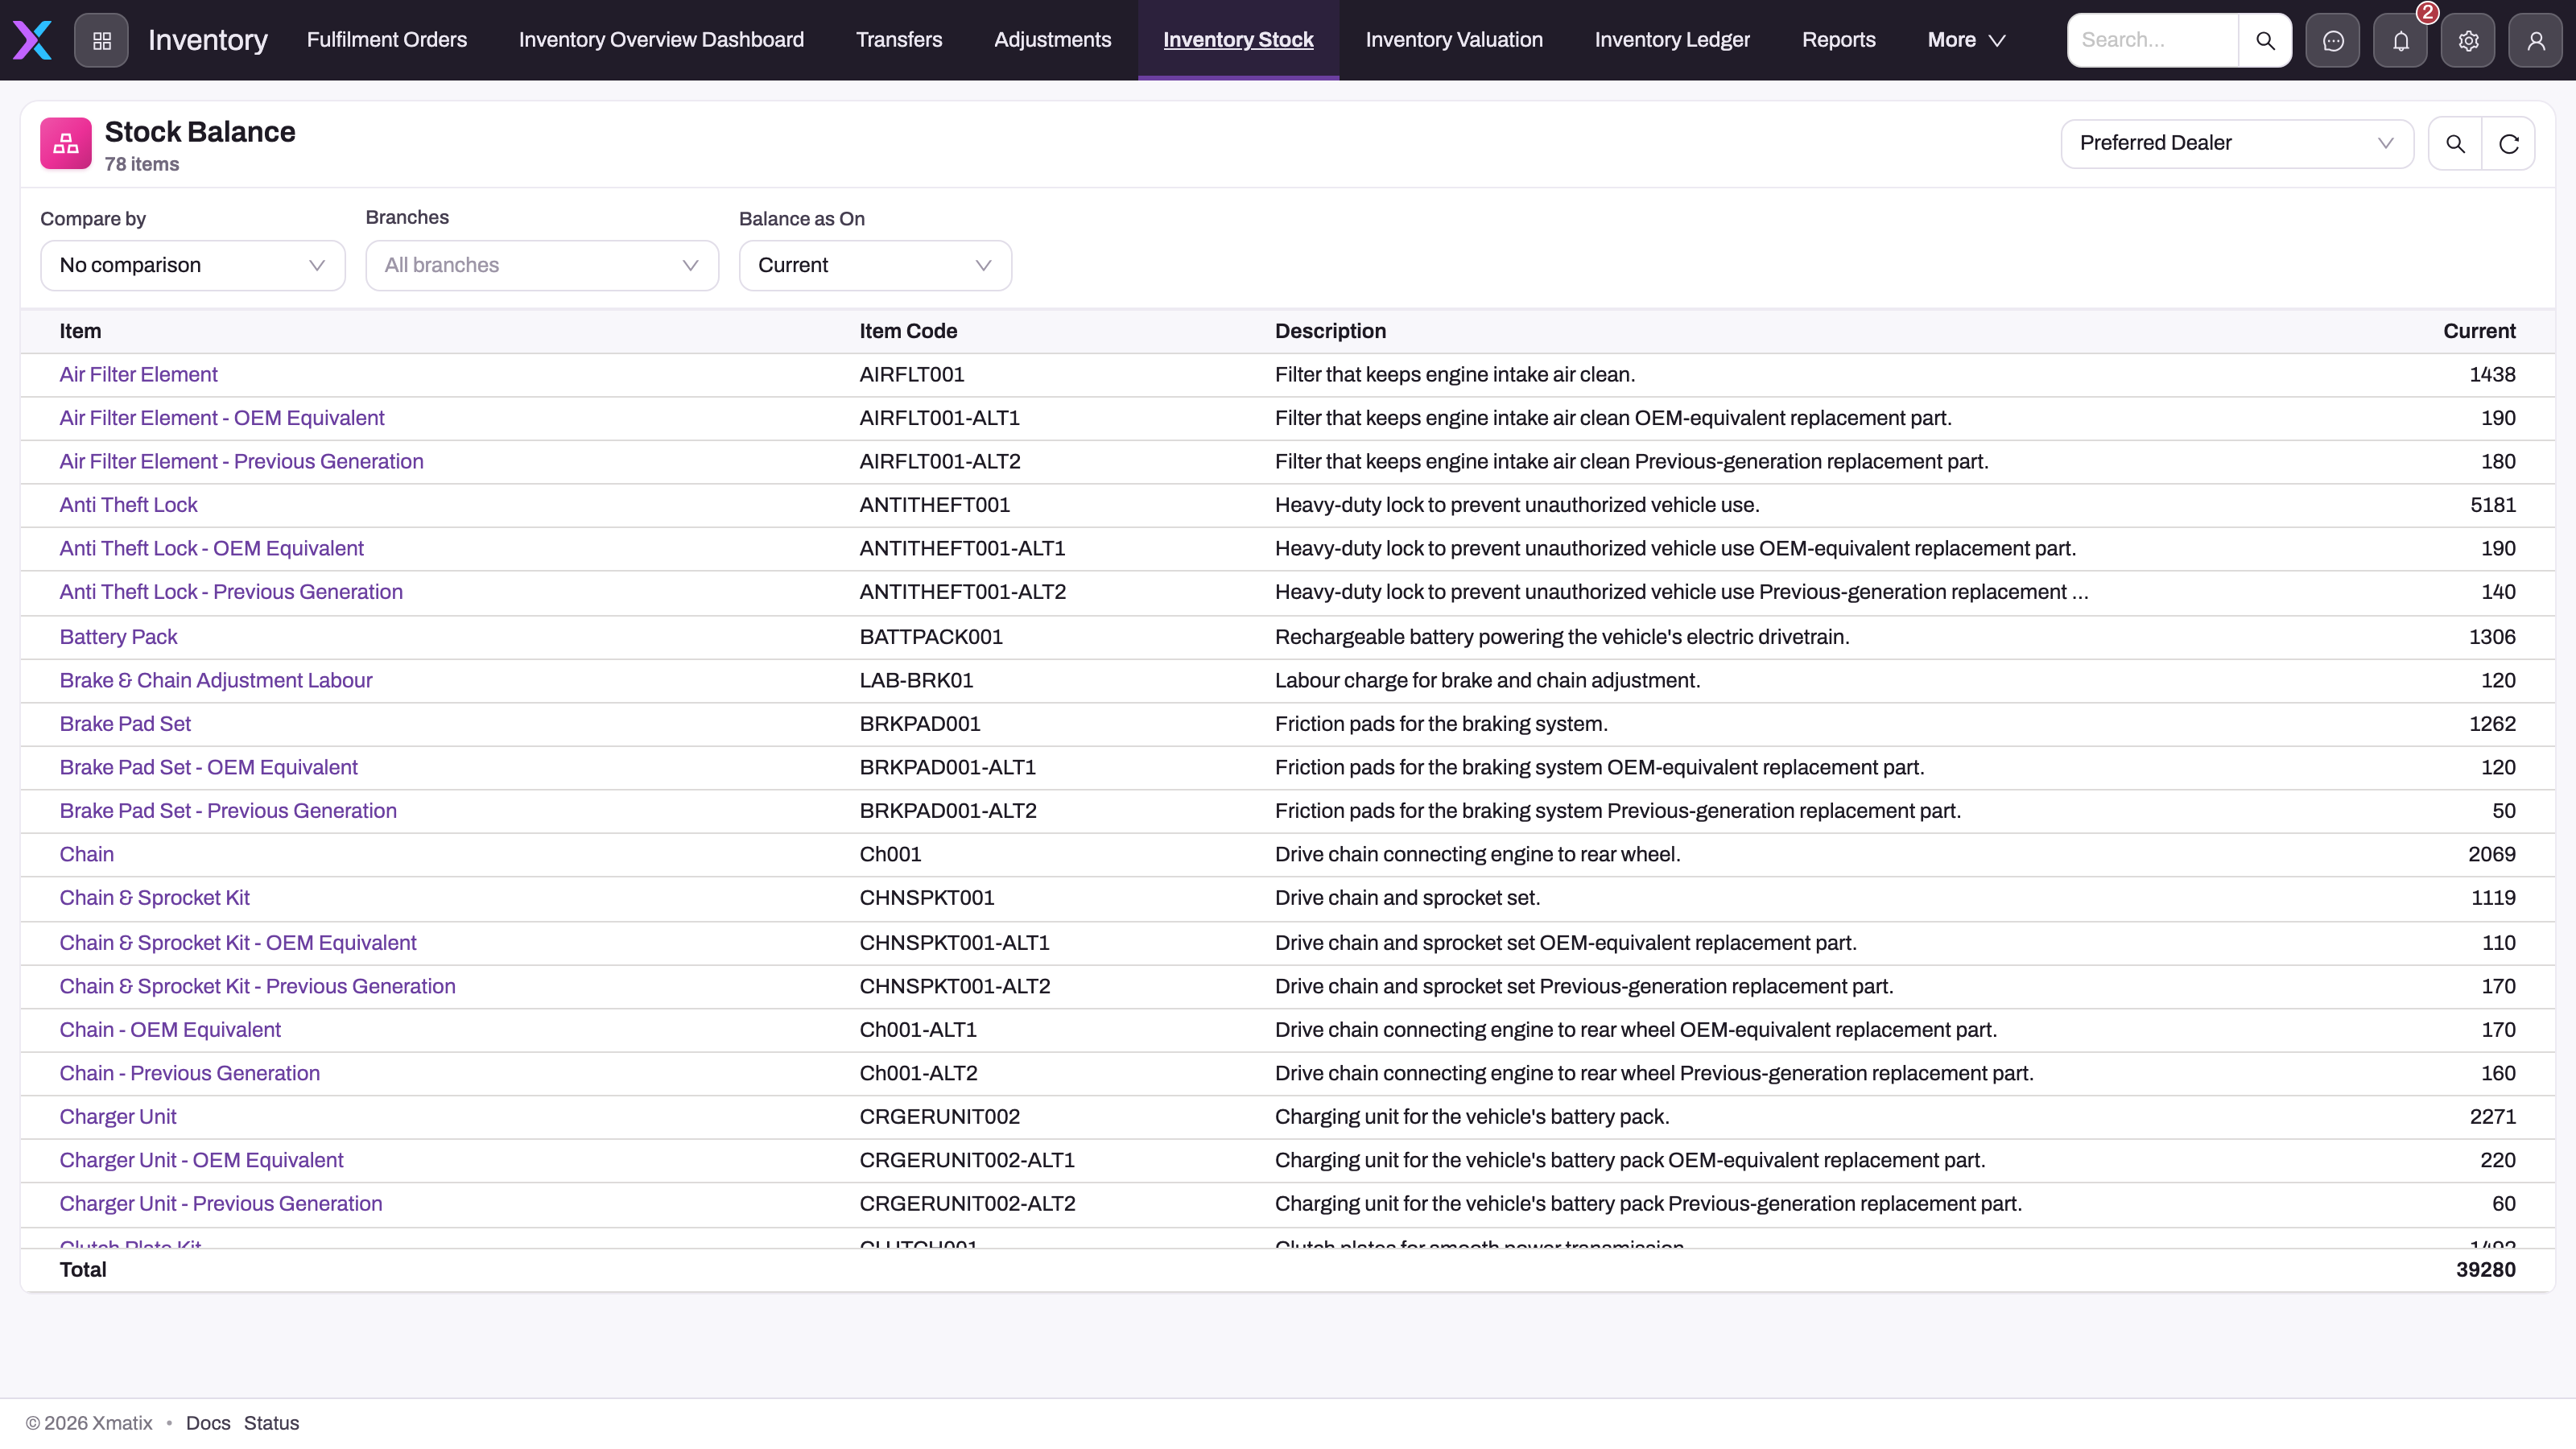The image size is (2576, 1449).
Task: Open Chain - Previous Generation item
Action: pos(189,1073)
